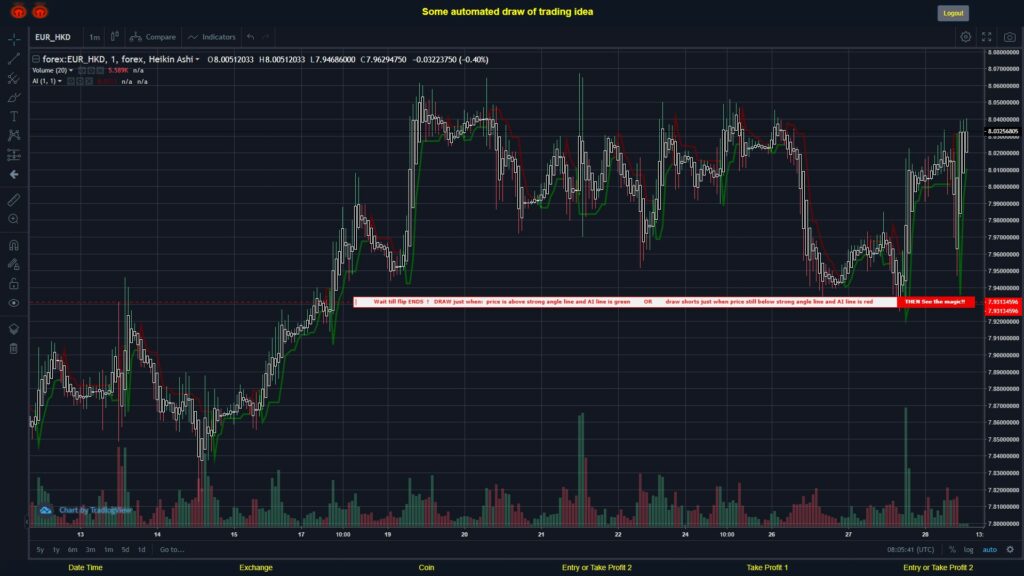Click the Date Time column header

click(x=86, y=568)
